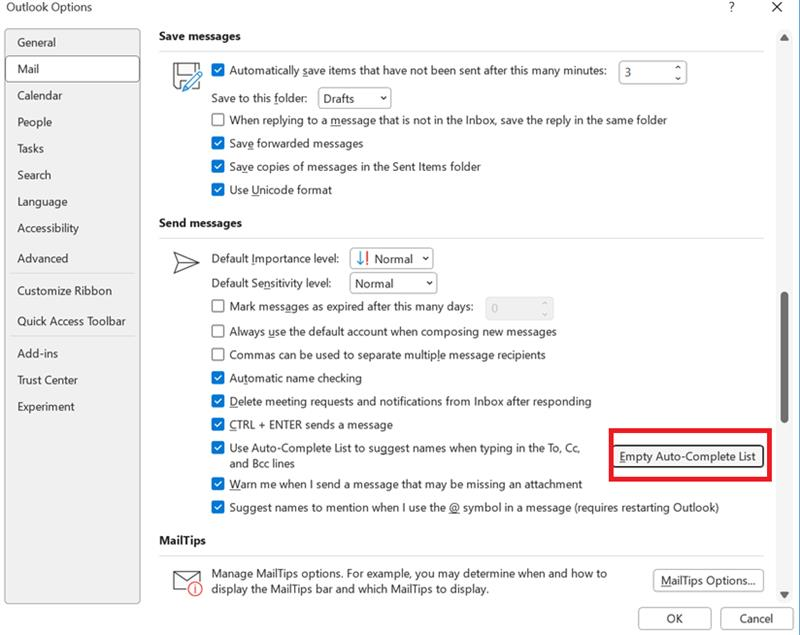Toggle Use Unicode format checkbox

[218, 190]
